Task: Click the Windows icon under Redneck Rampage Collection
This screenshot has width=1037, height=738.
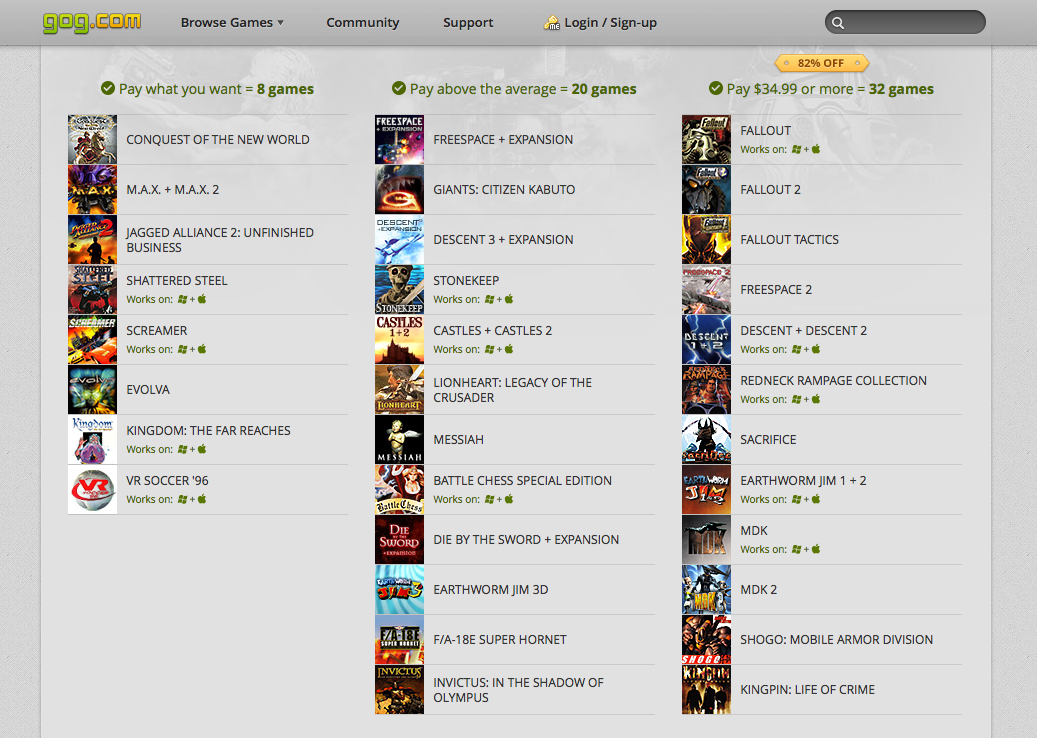Action: pos(796,399)
